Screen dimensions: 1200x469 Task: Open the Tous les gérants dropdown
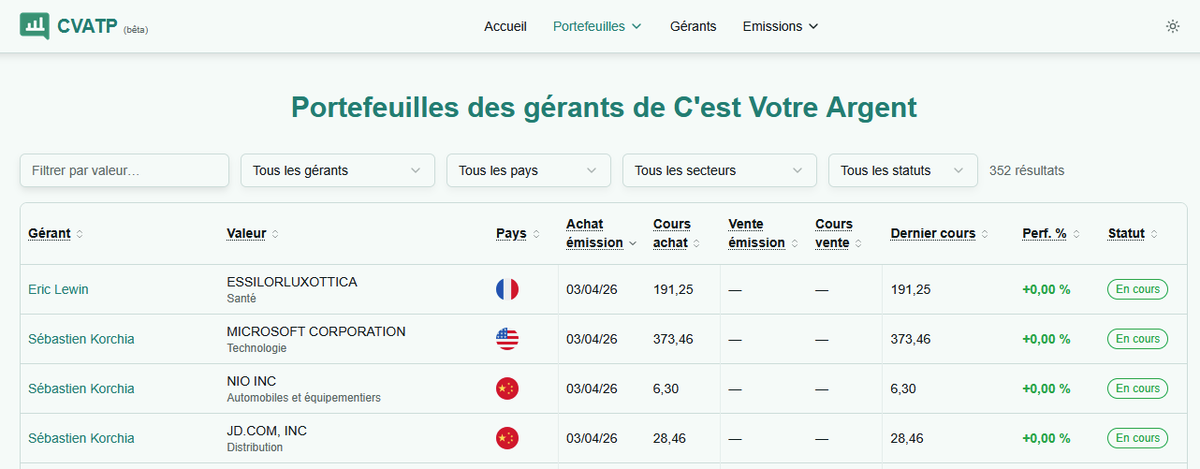(337, 170)
